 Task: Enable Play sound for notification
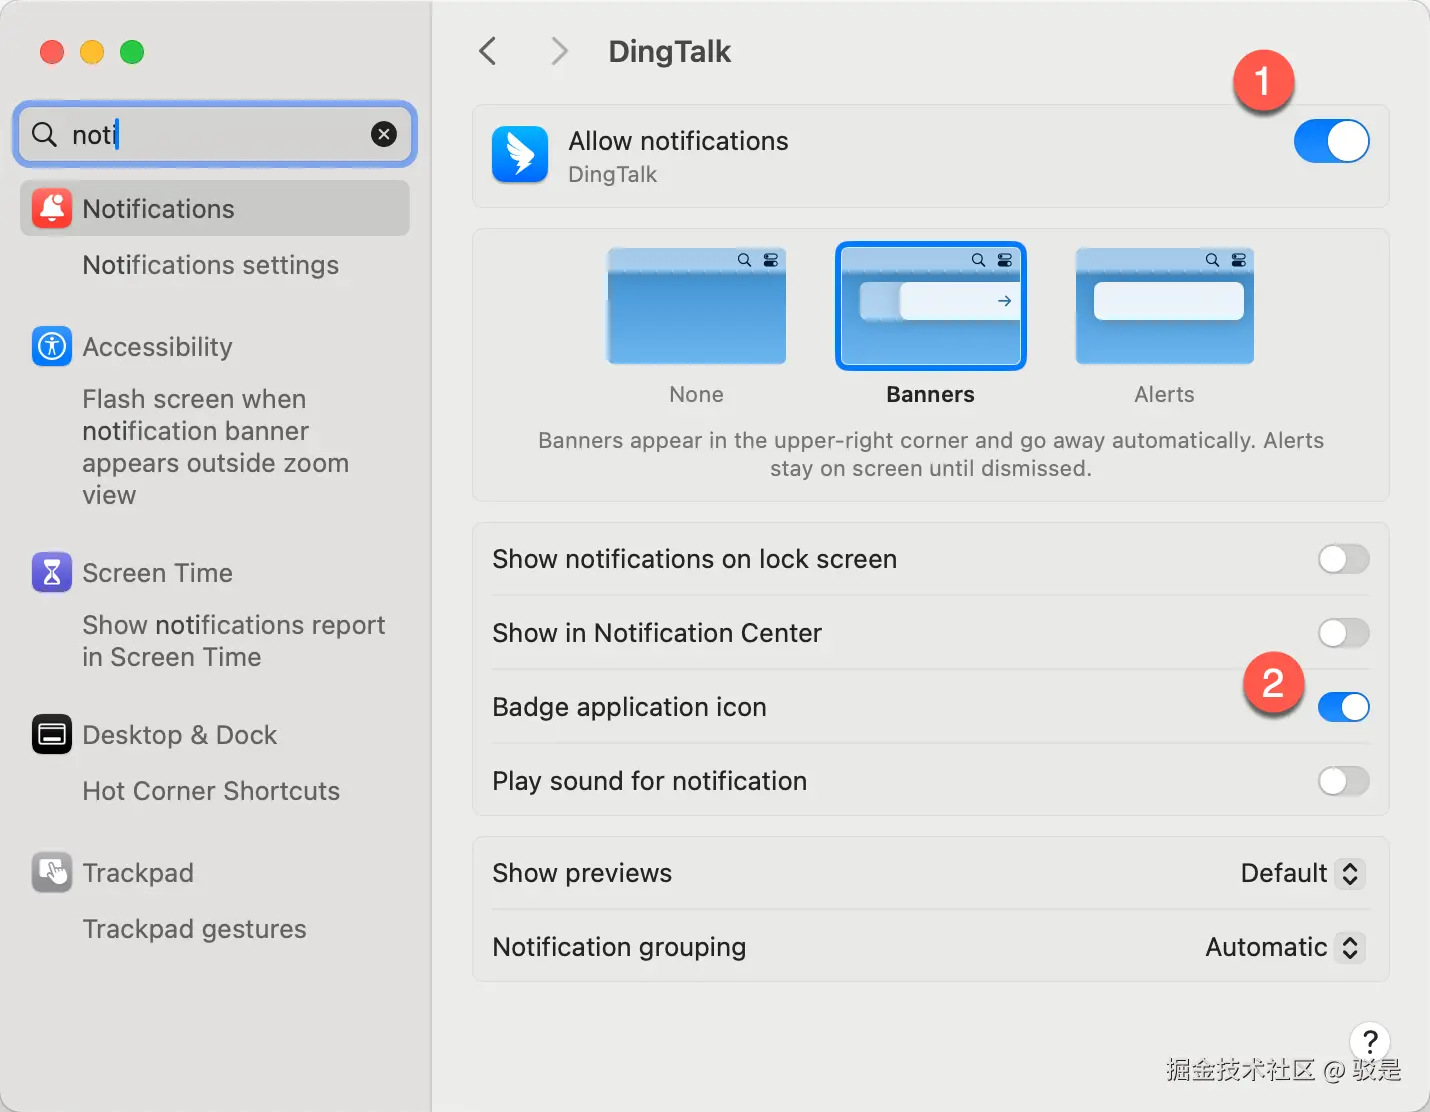(x=1343, y=781)
